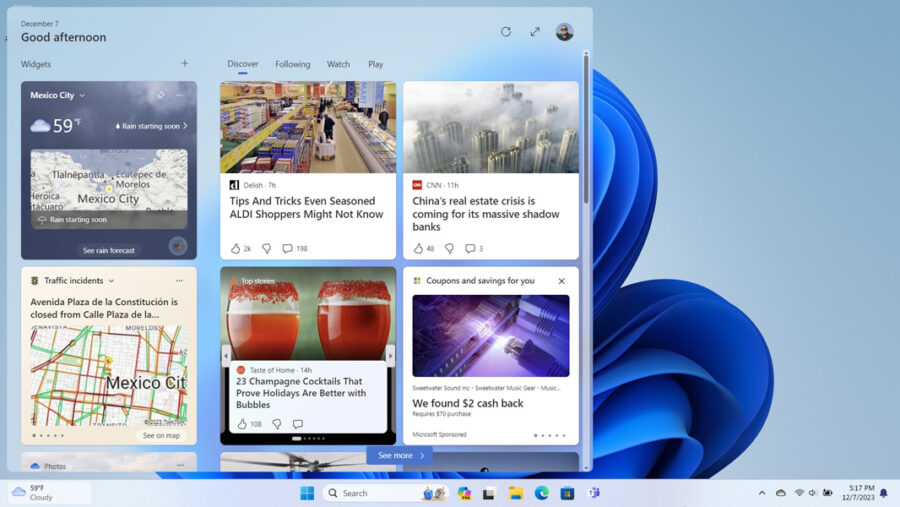Refresh the widgets feed

click(506, 32)
